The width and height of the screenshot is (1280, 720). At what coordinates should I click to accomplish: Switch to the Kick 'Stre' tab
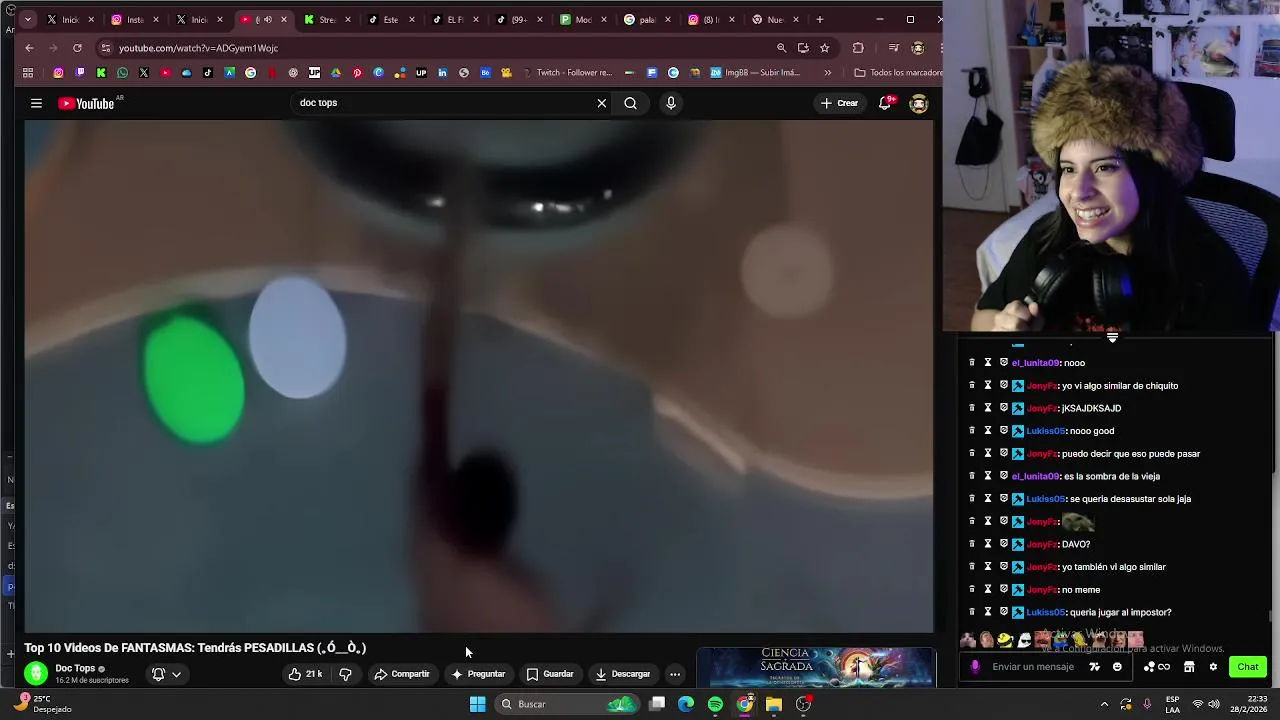click(328, 19)
